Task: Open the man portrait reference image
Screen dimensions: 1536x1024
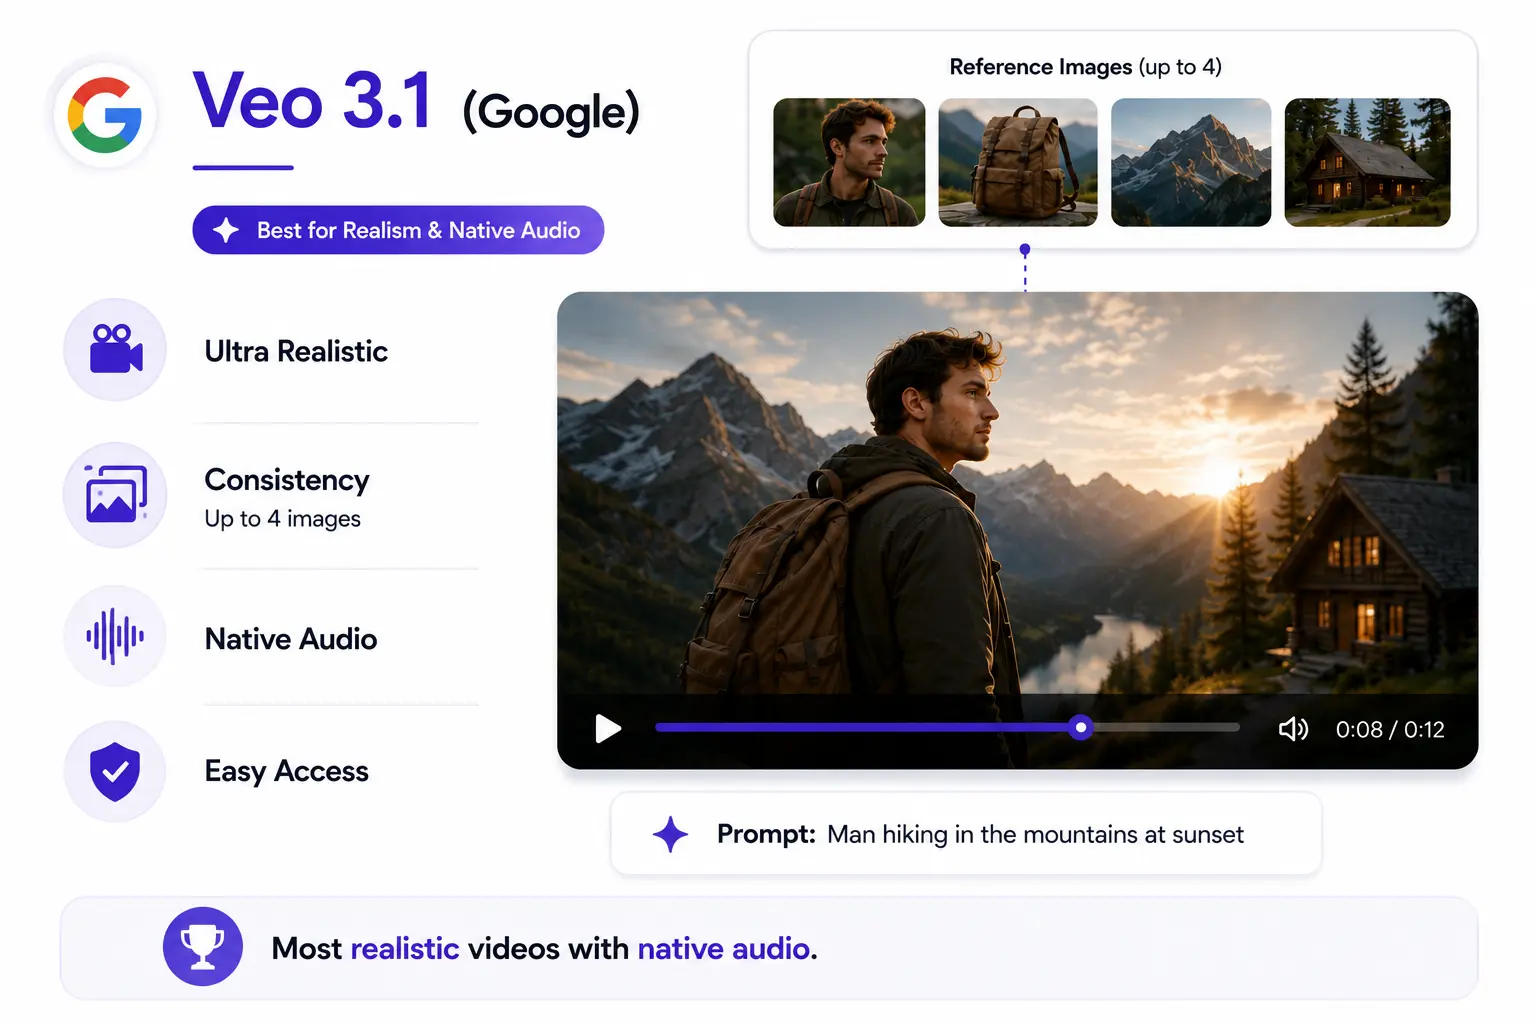Action: (x=849, y=162)
